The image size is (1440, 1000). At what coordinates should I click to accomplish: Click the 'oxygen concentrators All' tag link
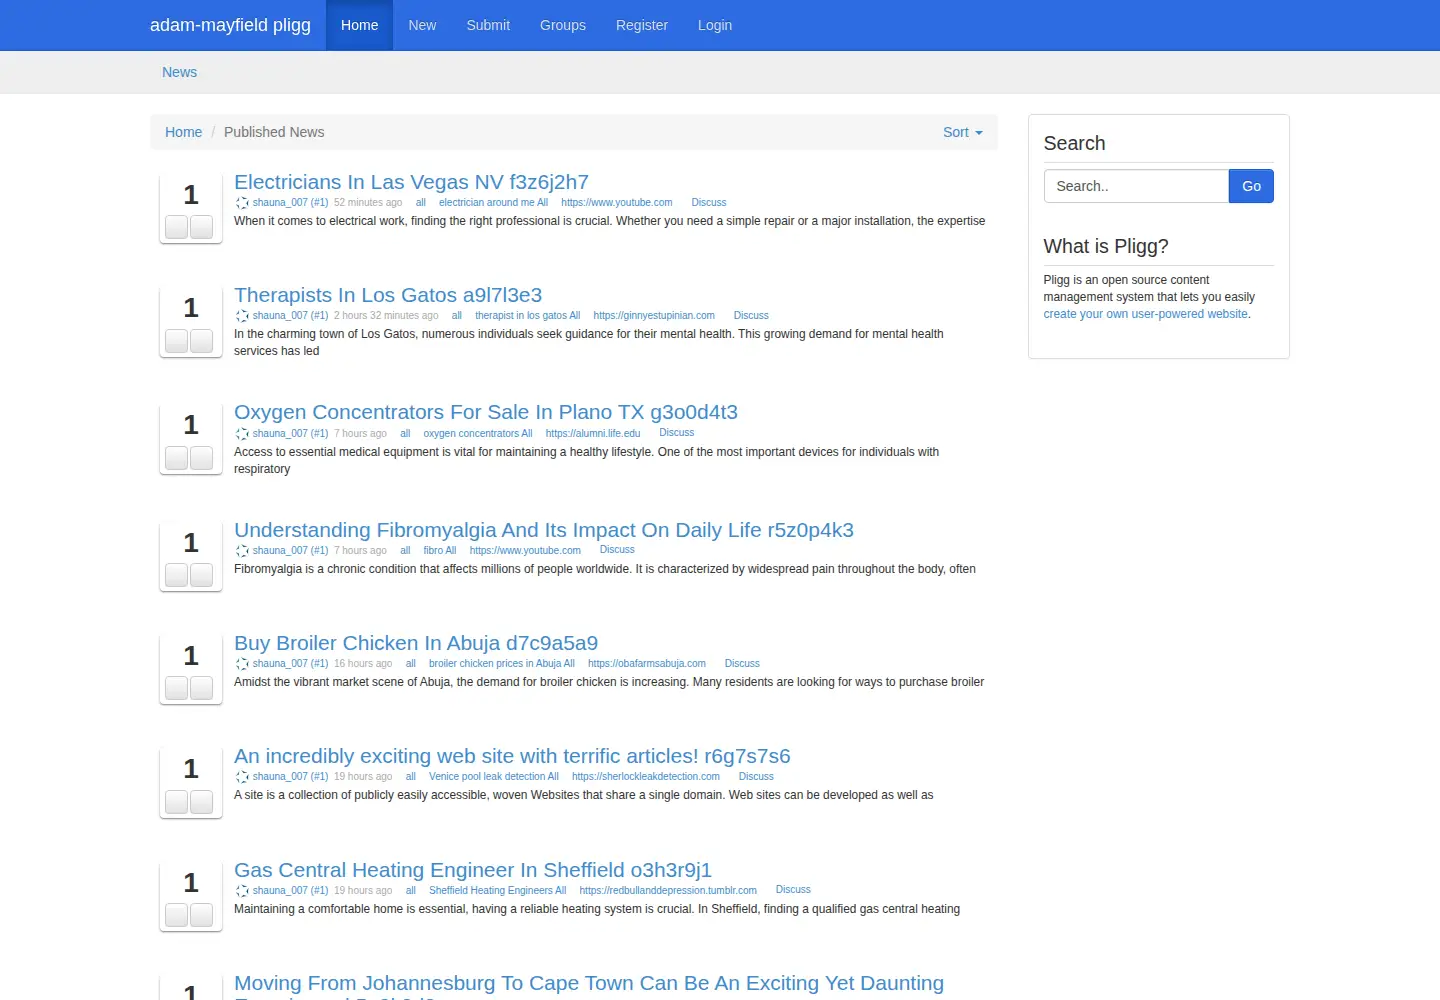[478, 434]
